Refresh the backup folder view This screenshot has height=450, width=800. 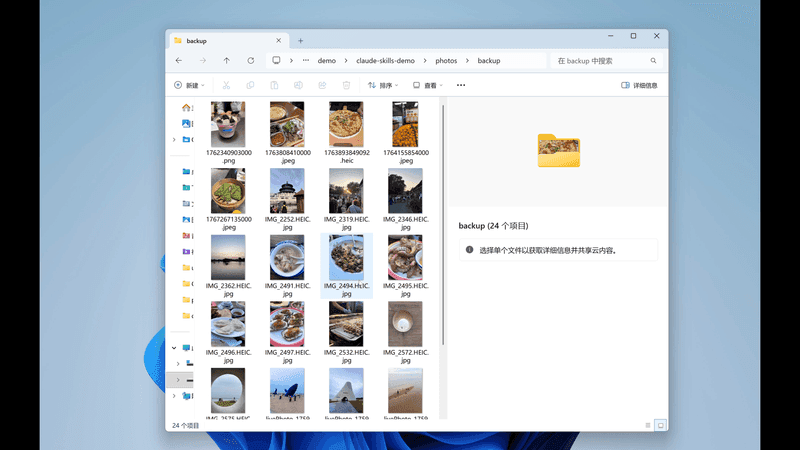(x=250, y=60)
